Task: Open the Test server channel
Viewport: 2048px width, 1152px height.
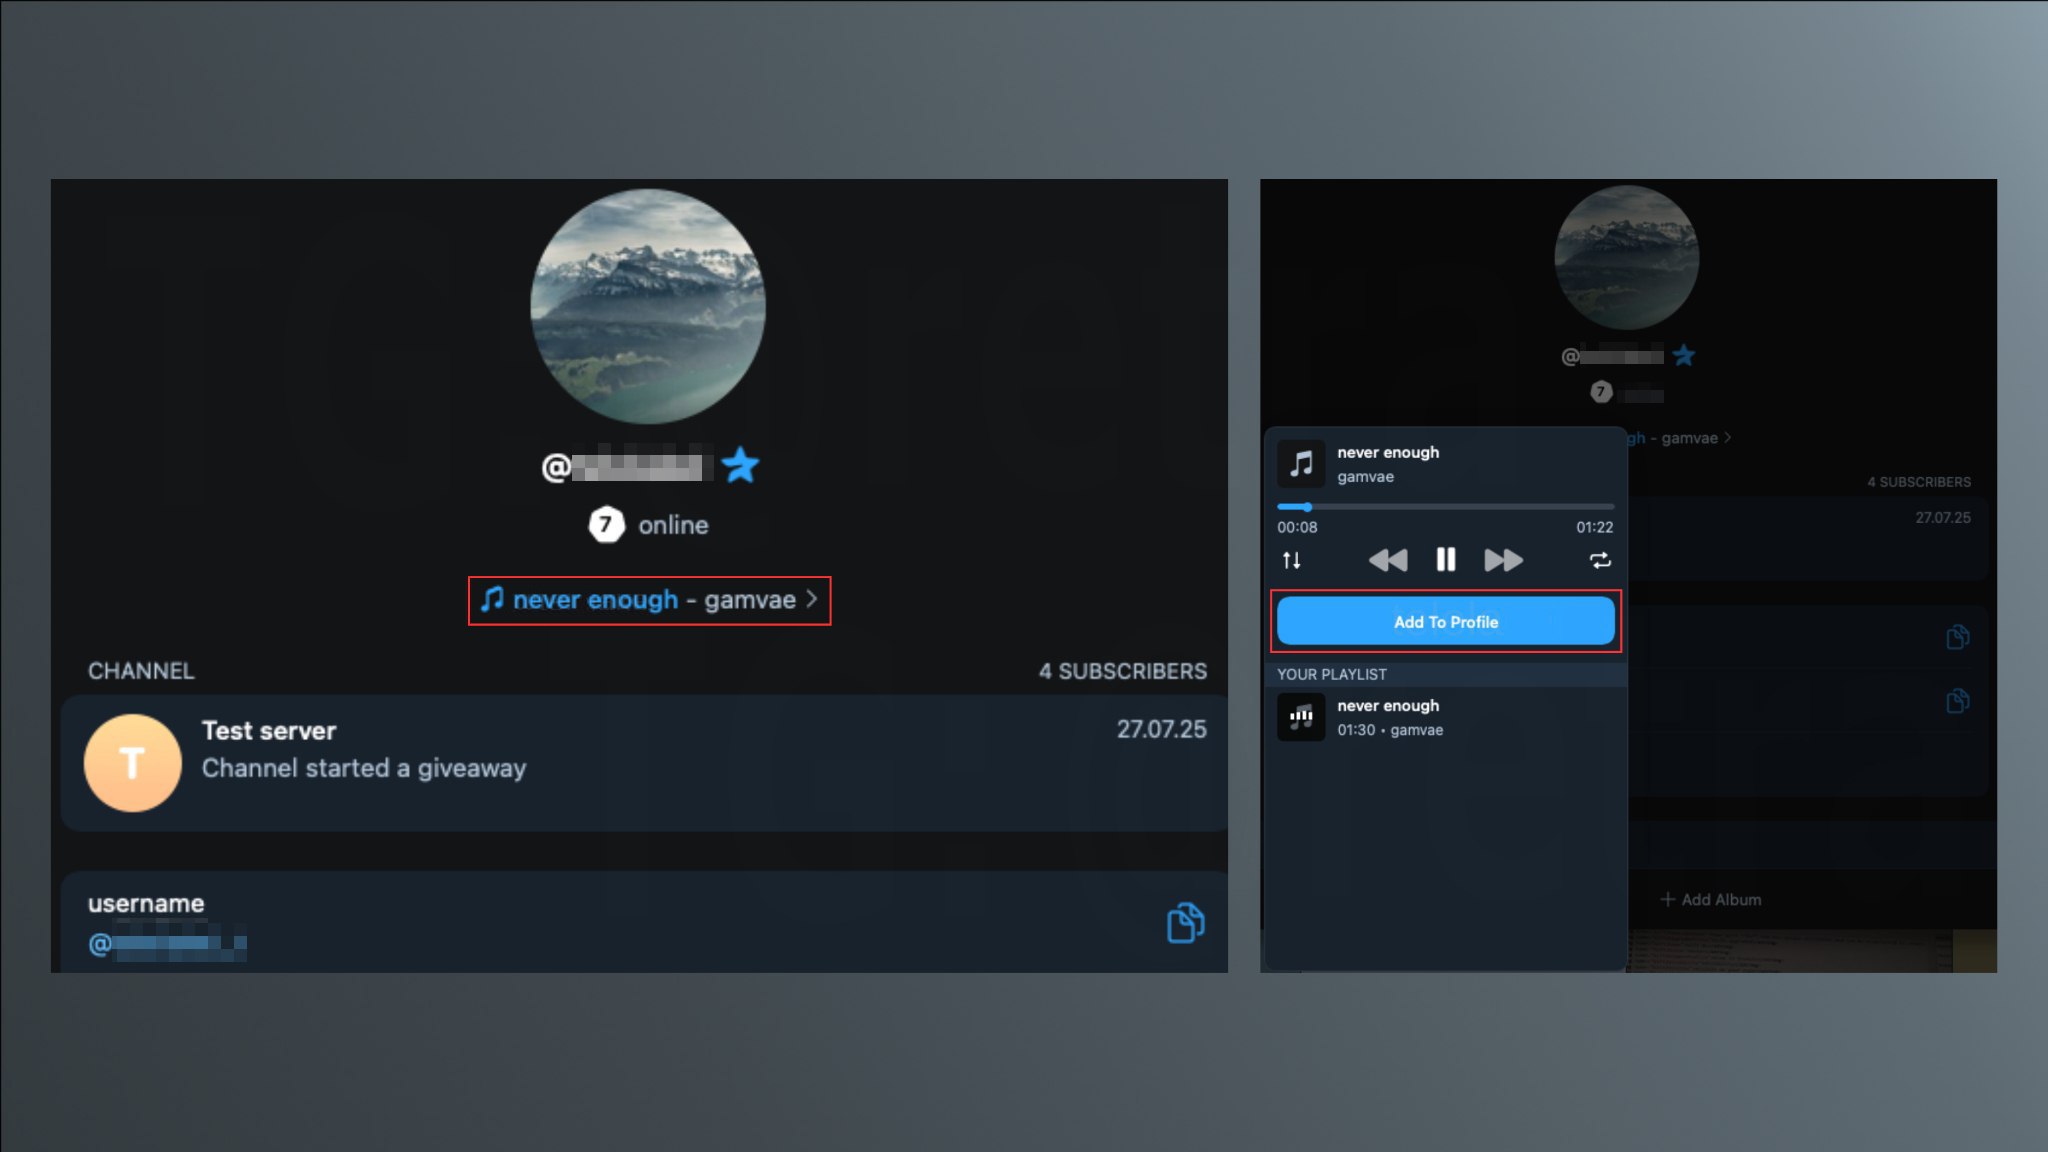Action: [645, 762]
